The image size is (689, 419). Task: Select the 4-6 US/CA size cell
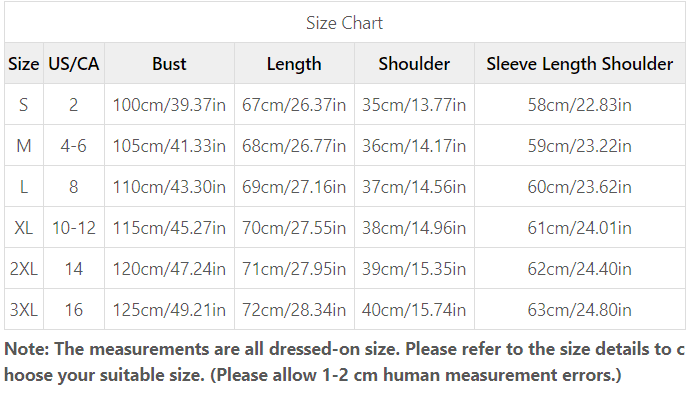(74, 145)
